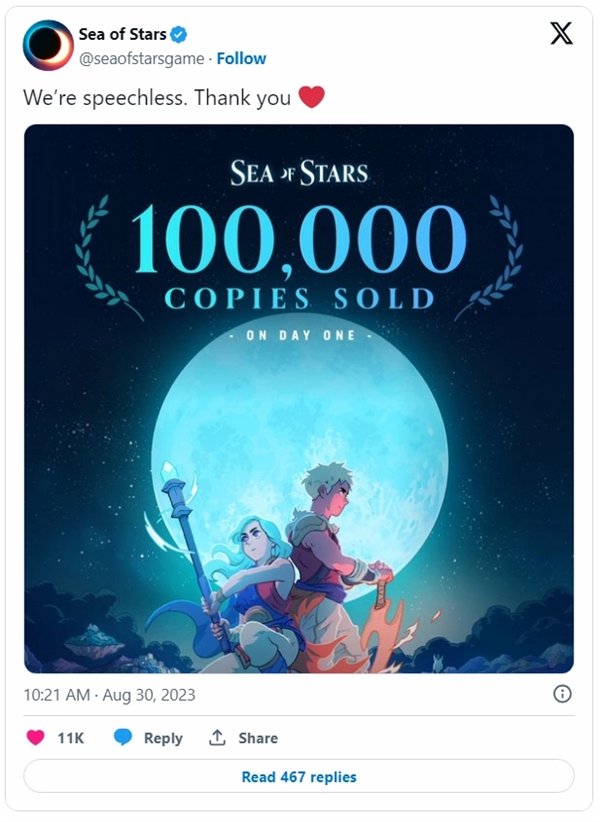Like the tweet with the pink heart
Screen dimensions: 600x822
35,738
